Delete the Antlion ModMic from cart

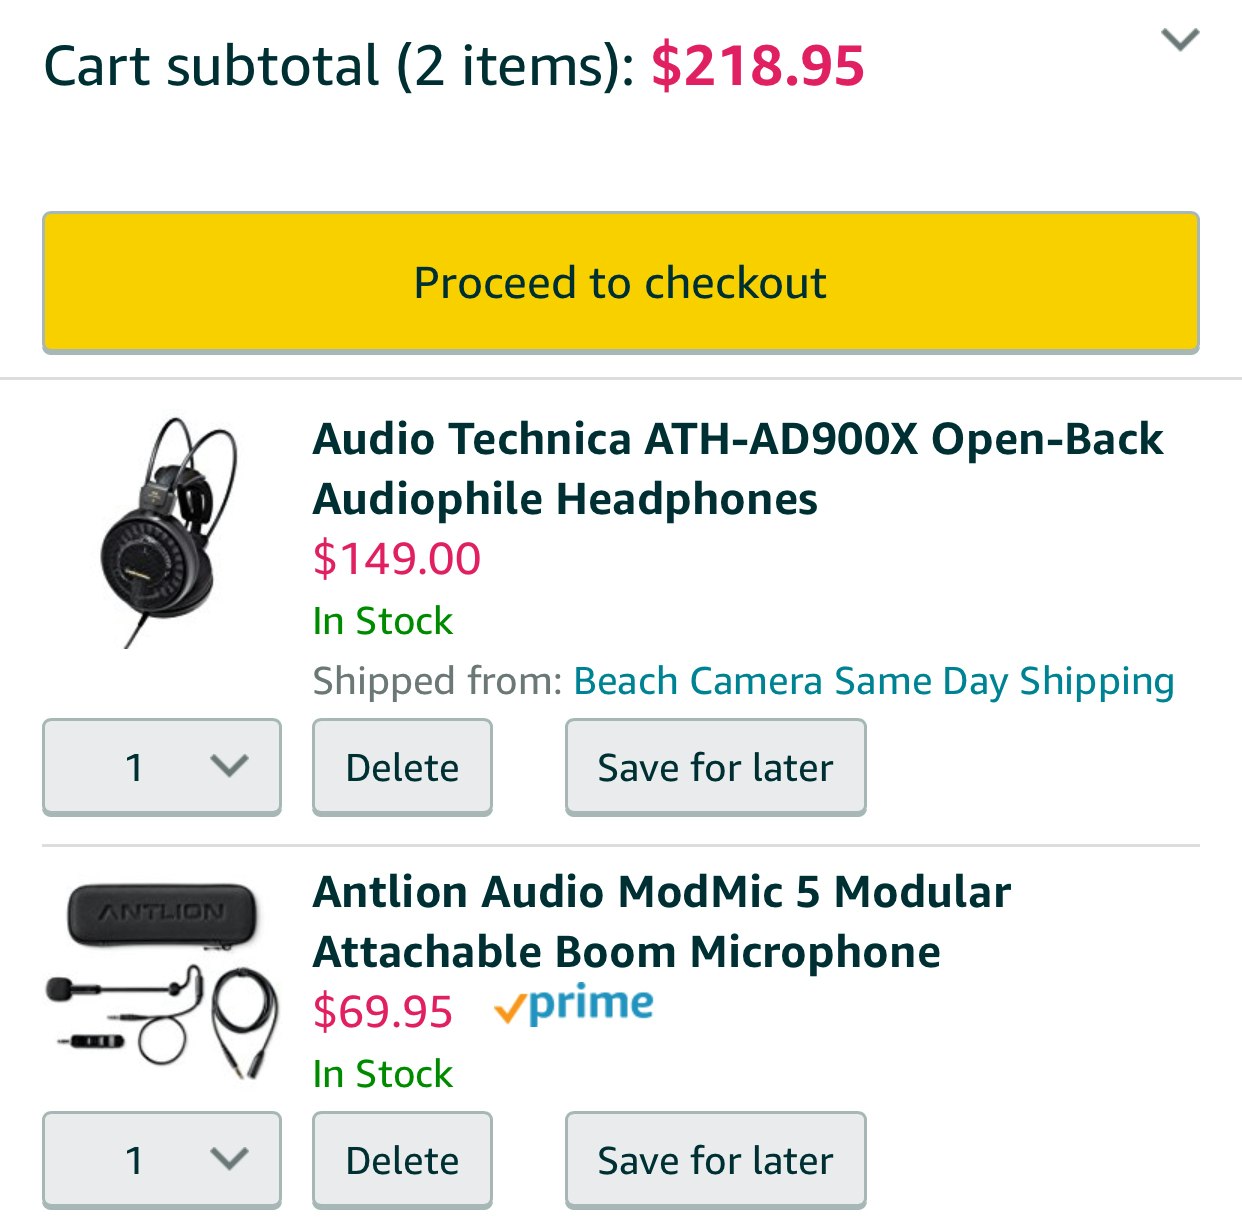pos(402,1160)
